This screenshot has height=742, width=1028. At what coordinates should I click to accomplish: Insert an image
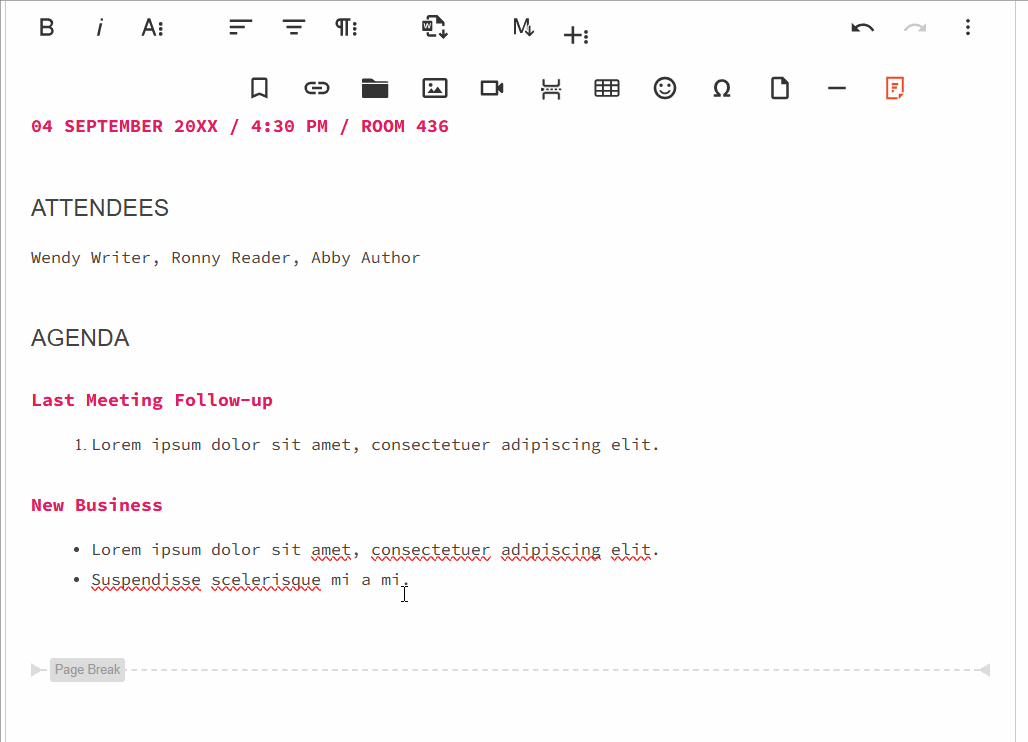pyautogui.click(x=434, y=88)
